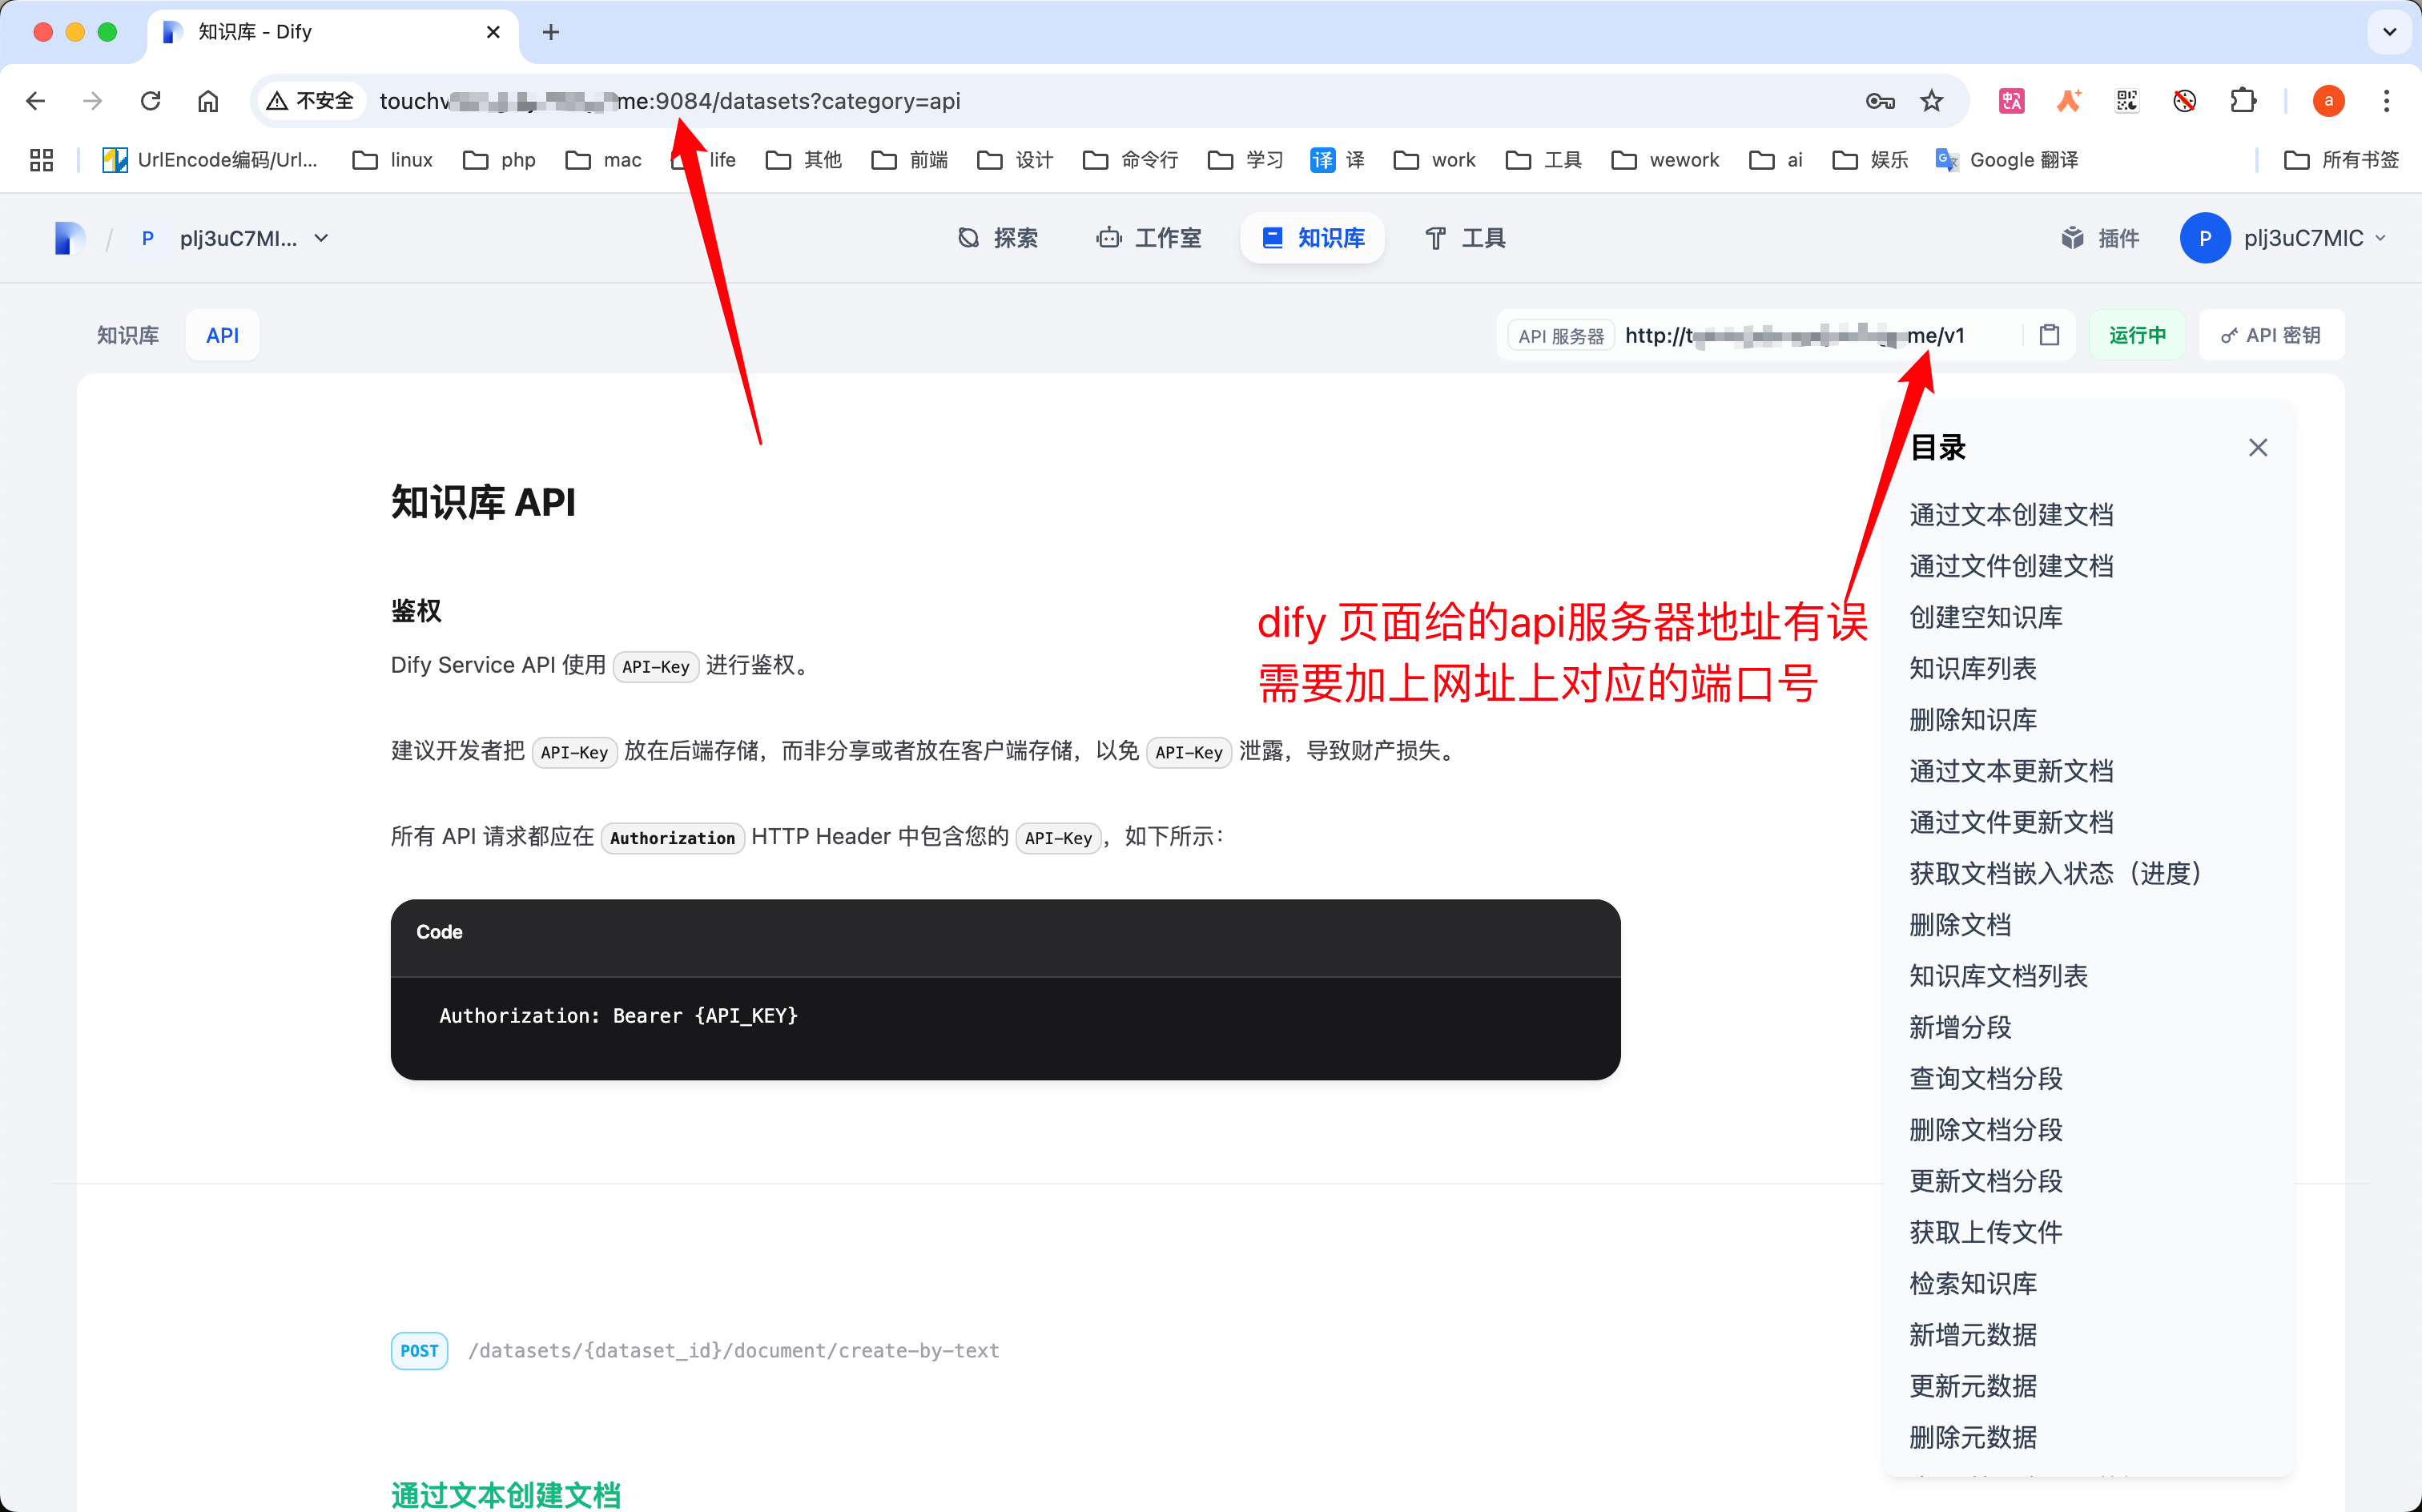
Task: Open a new browser tab
Action: [x=551, y=32]
